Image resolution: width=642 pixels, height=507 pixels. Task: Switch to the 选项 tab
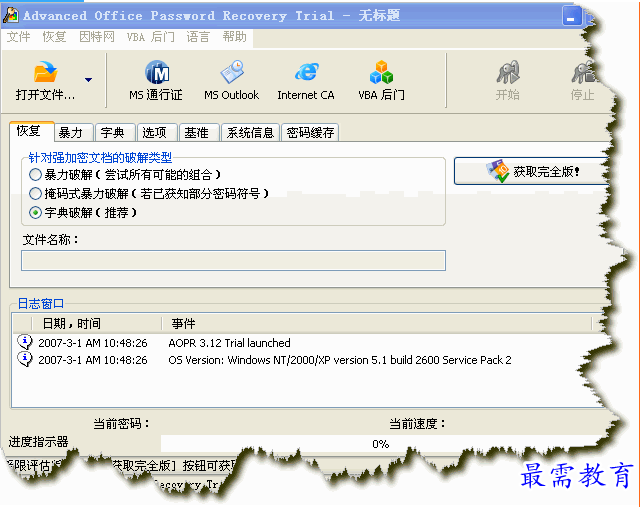[x=157, y=132]
